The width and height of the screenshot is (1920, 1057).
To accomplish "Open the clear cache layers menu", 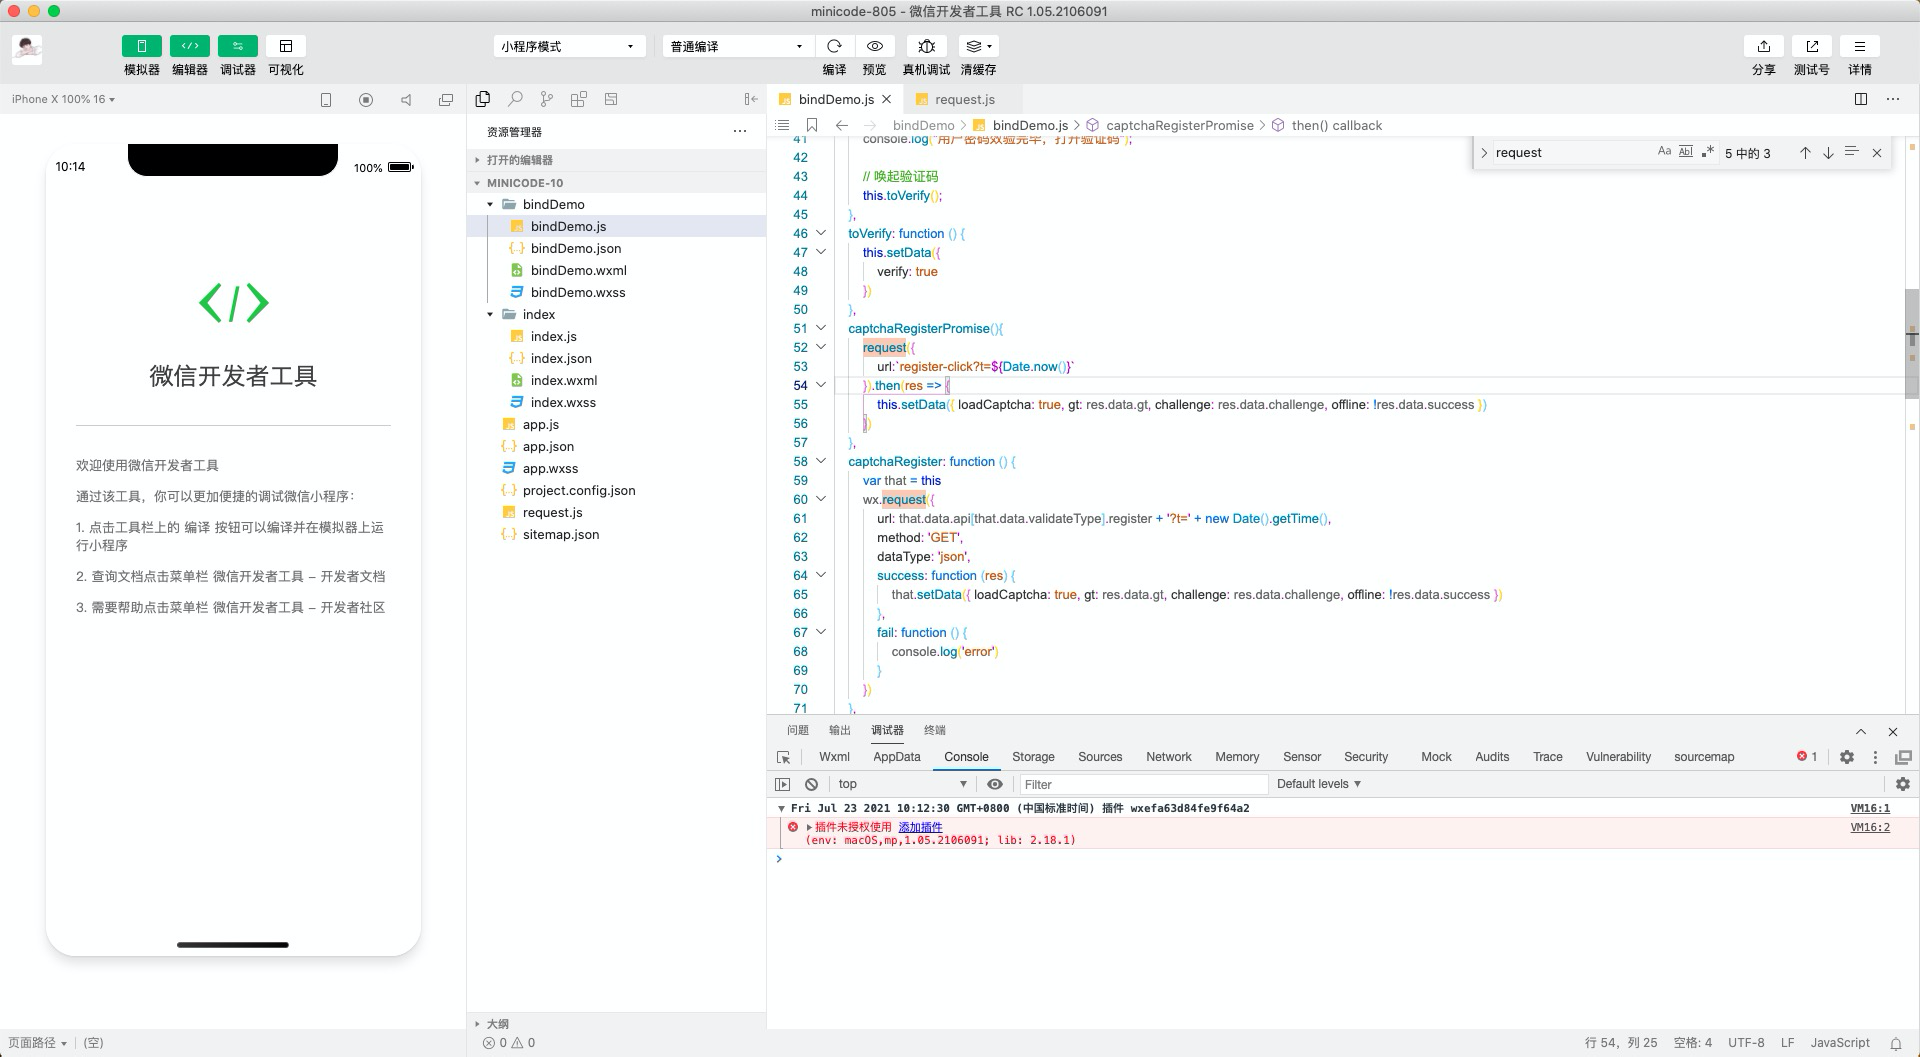I will [x=978, y=46].
